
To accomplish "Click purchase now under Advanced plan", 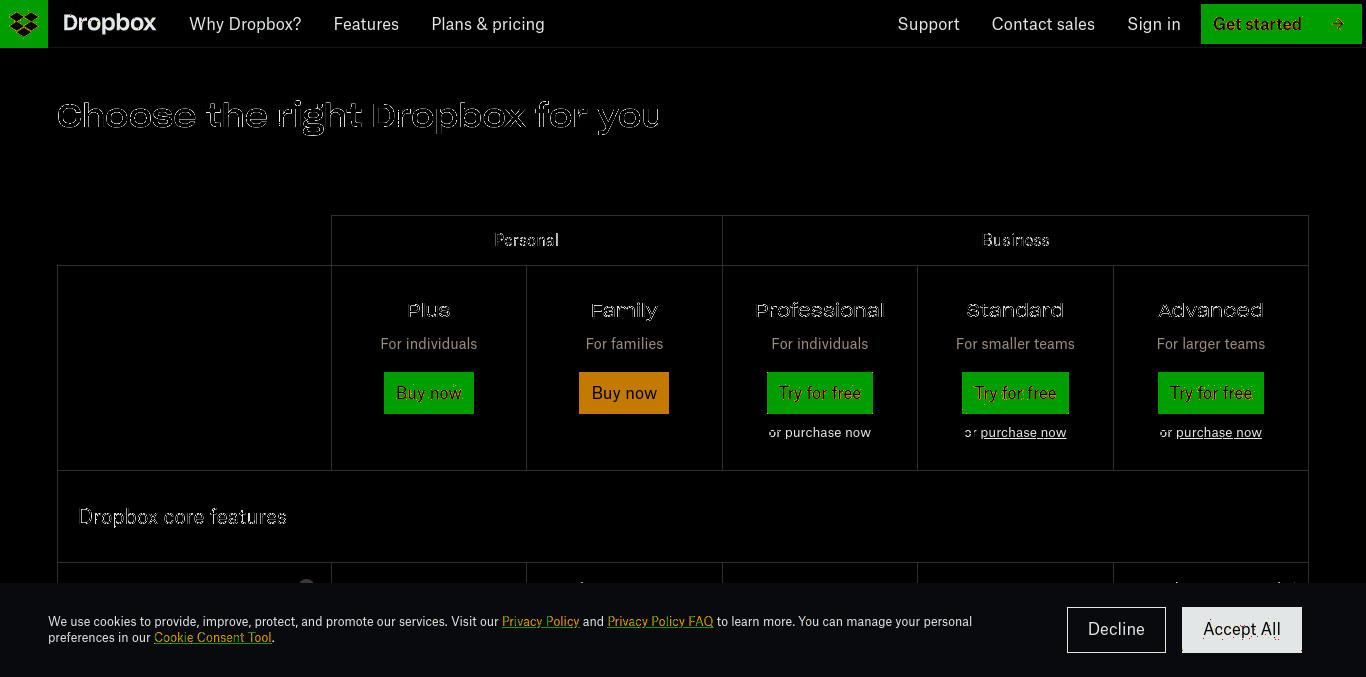I will 1219,433.
